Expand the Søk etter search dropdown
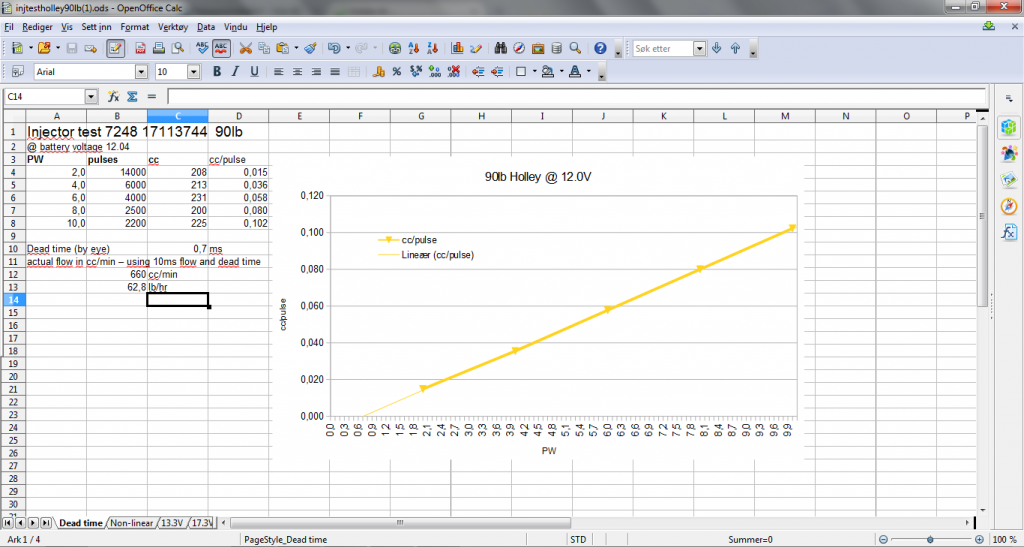The width and height of the screenshot is (1024, 547). (700, 48)
